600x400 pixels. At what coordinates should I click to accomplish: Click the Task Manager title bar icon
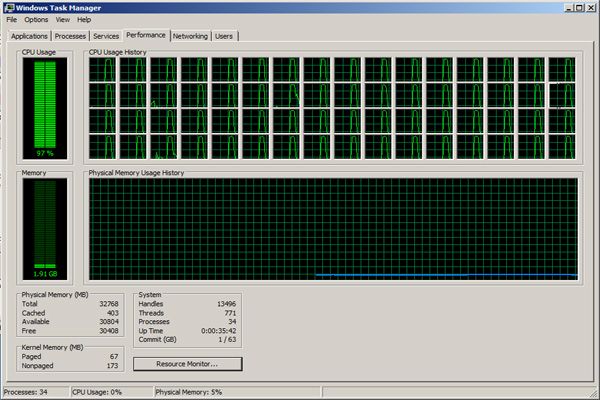pyautogui.click(x=9, y=8)
